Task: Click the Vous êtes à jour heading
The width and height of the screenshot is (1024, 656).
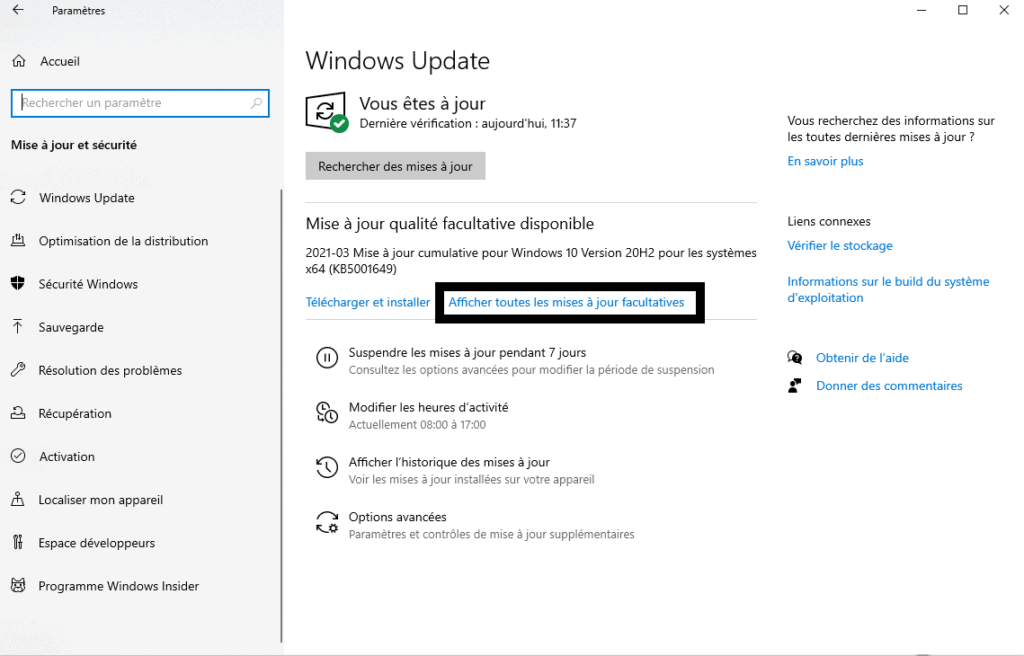Action: 423,103
